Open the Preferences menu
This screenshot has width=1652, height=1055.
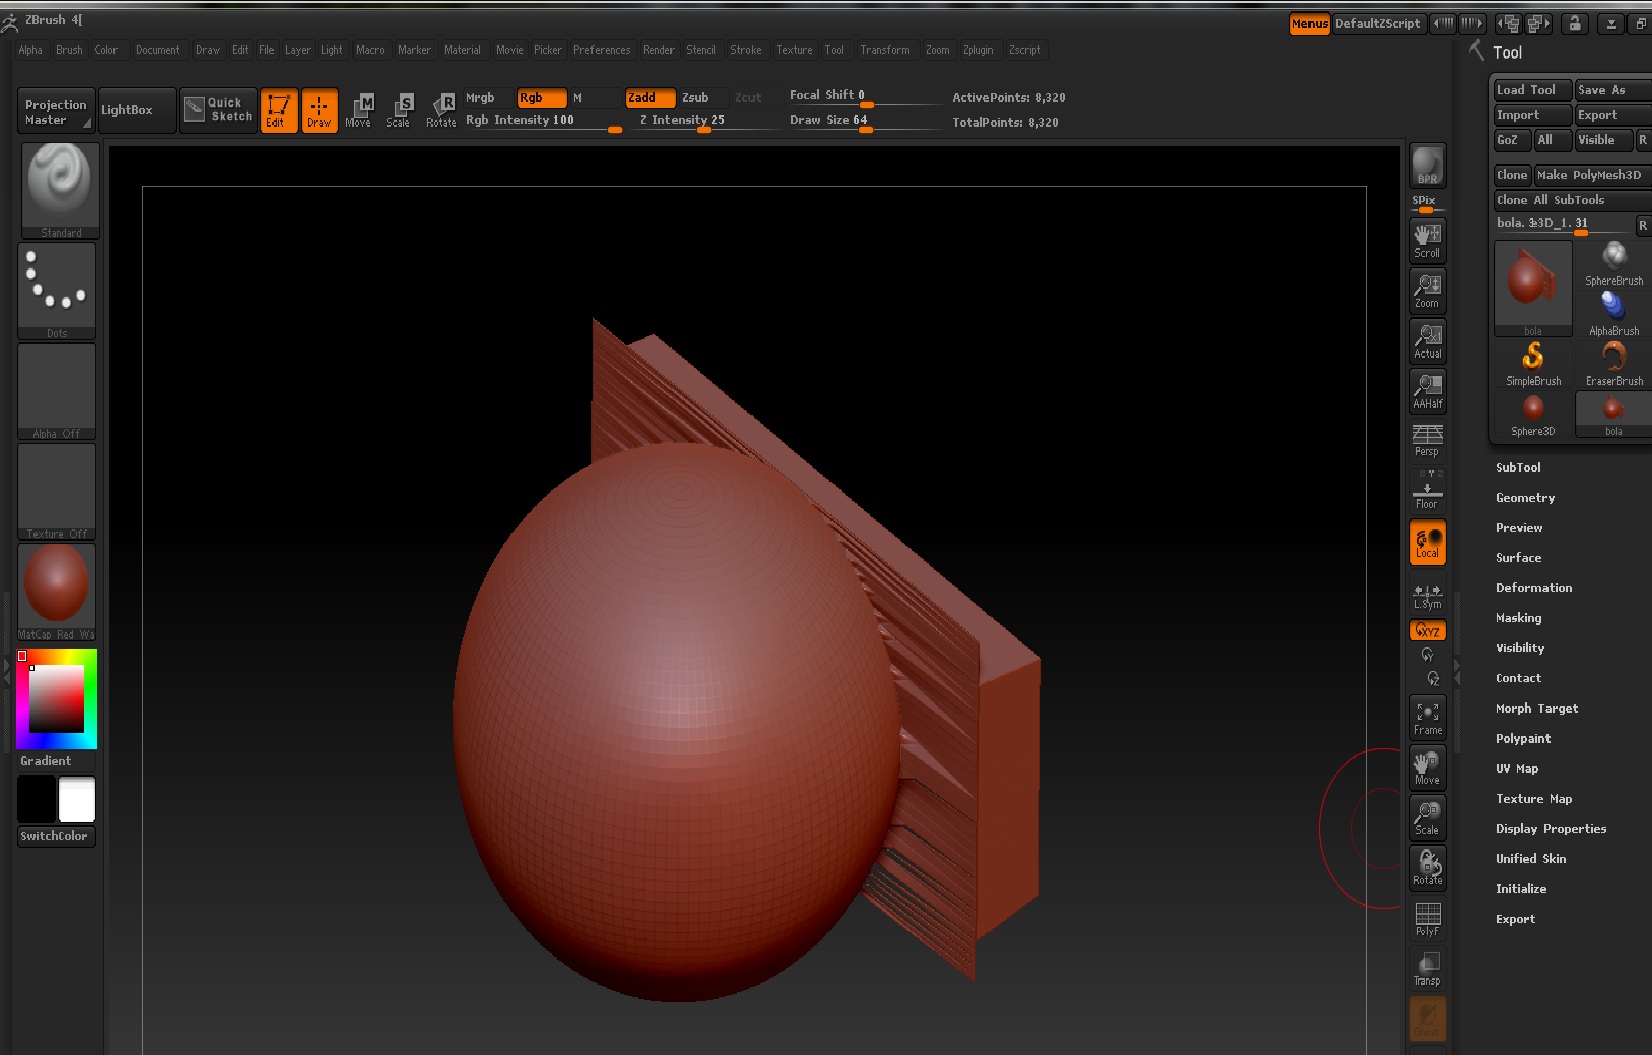coord(601,50)
